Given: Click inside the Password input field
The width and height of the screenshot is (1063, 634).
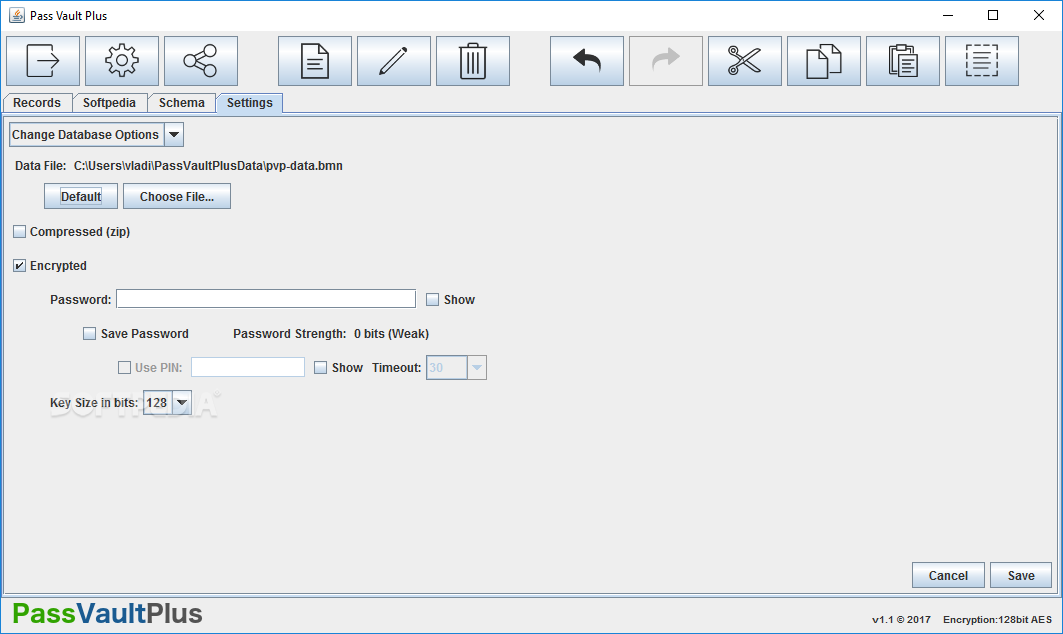Looking at the screenshot, I should [x=266, y=299].
